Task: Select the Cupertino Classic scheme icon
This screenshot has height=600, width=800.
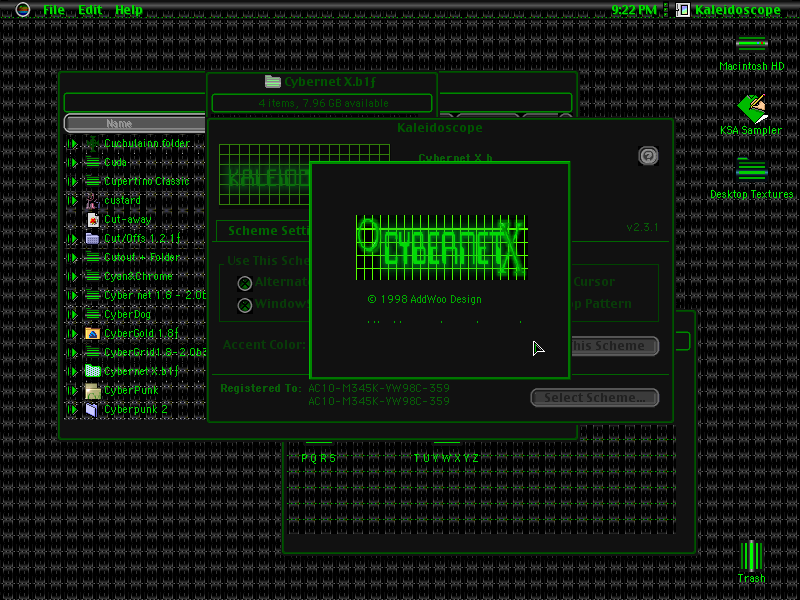Action: [92, 181]
